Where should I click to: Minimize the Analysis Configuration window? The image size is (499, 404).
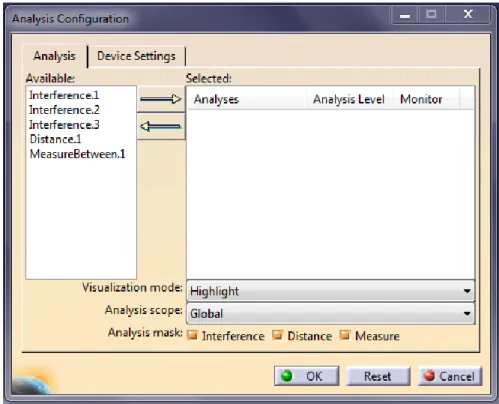(x=405, y=14)
